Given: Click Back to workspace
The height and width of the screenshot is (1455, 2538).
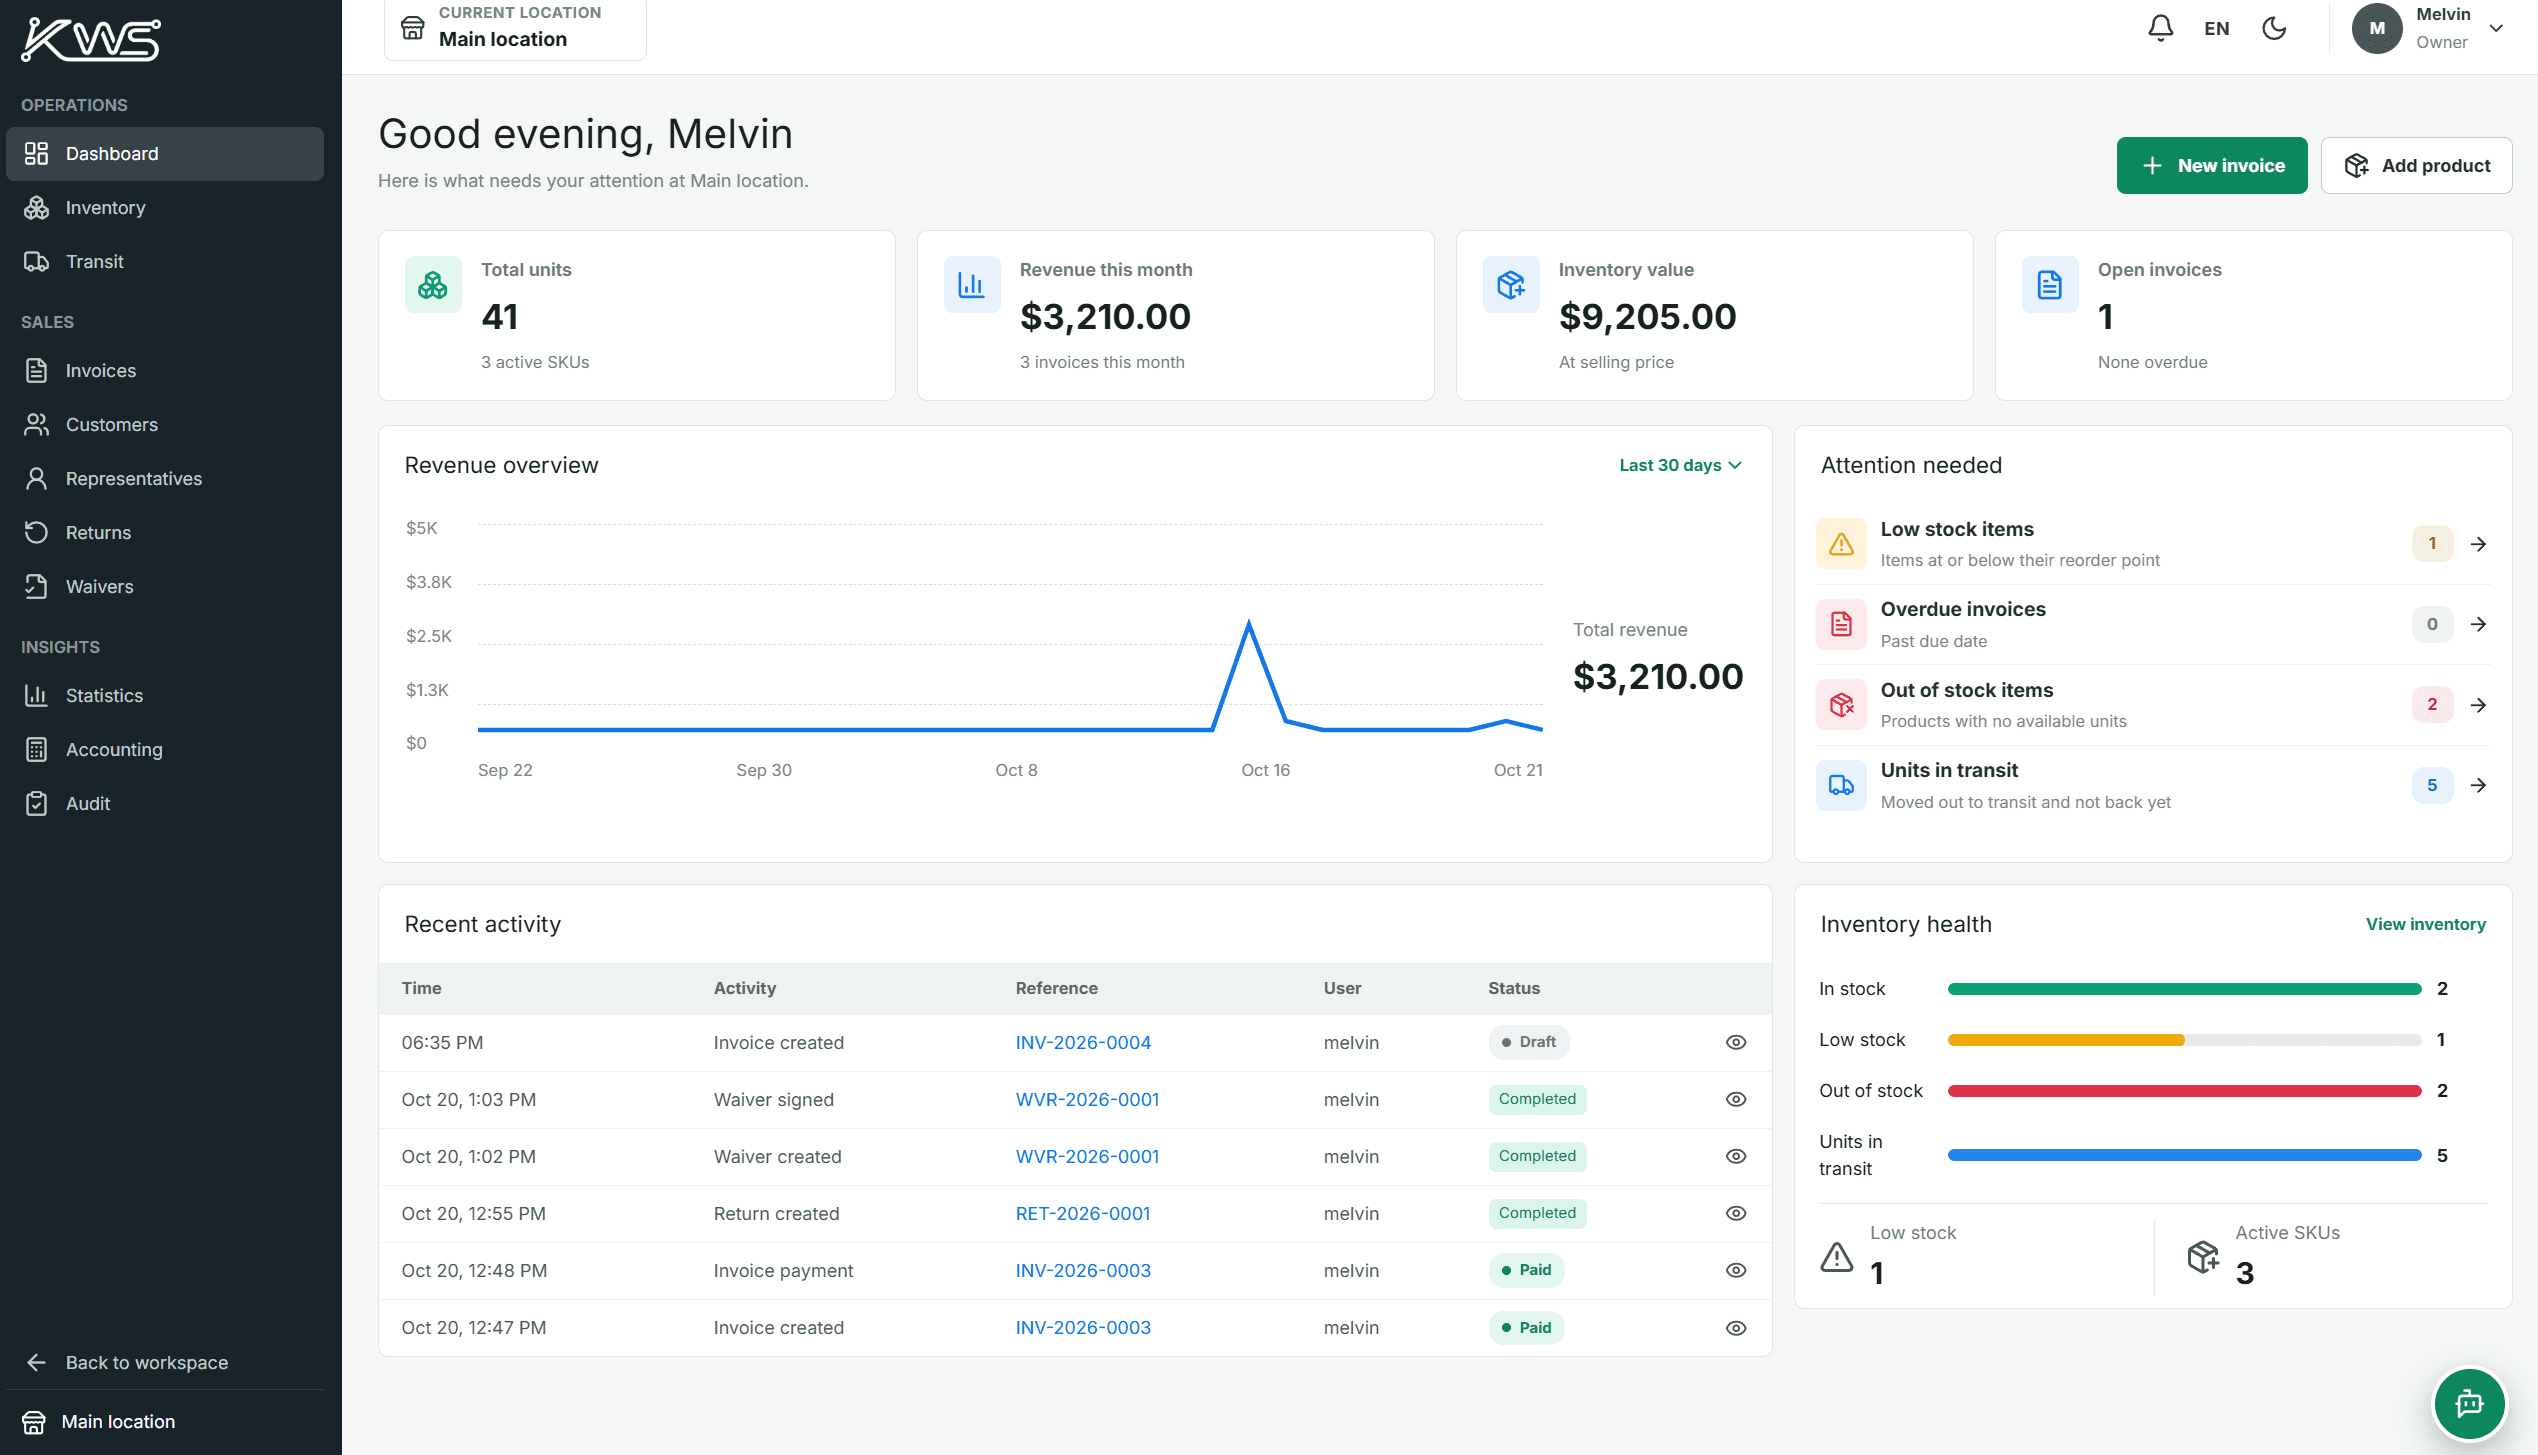Looking at the screenshot, I should click(x=165, y=1362).
